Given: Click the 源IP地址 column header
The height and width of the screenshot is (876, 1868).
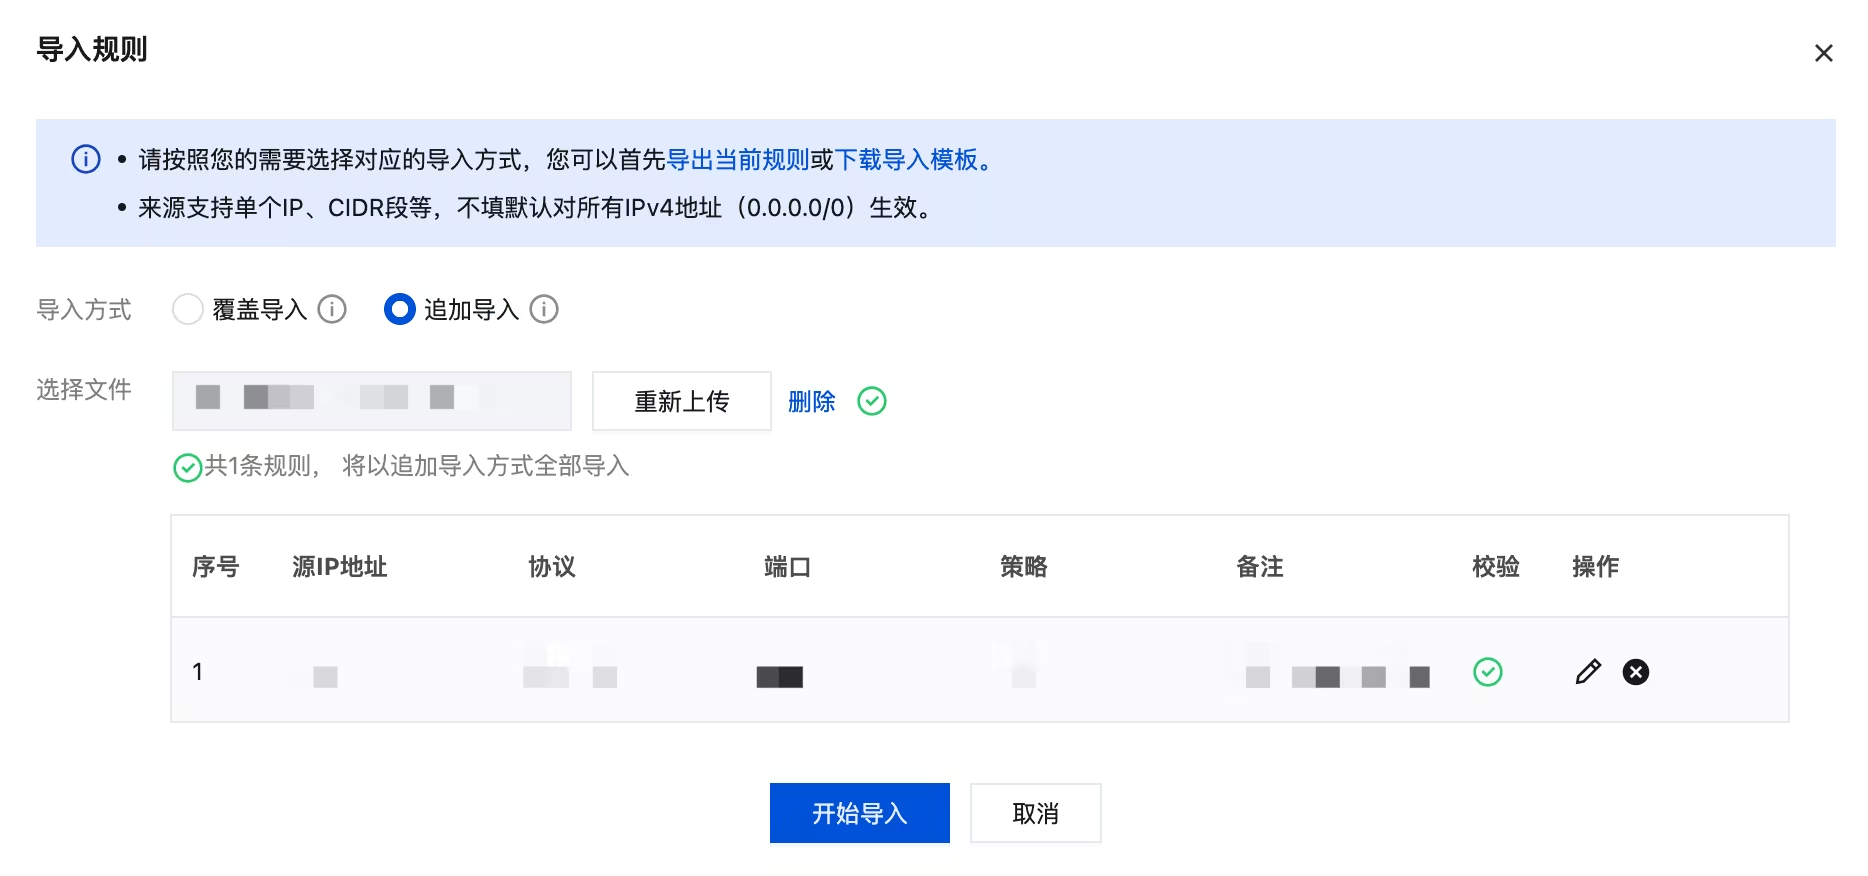Looking at the screenshot, I should 340,567.
